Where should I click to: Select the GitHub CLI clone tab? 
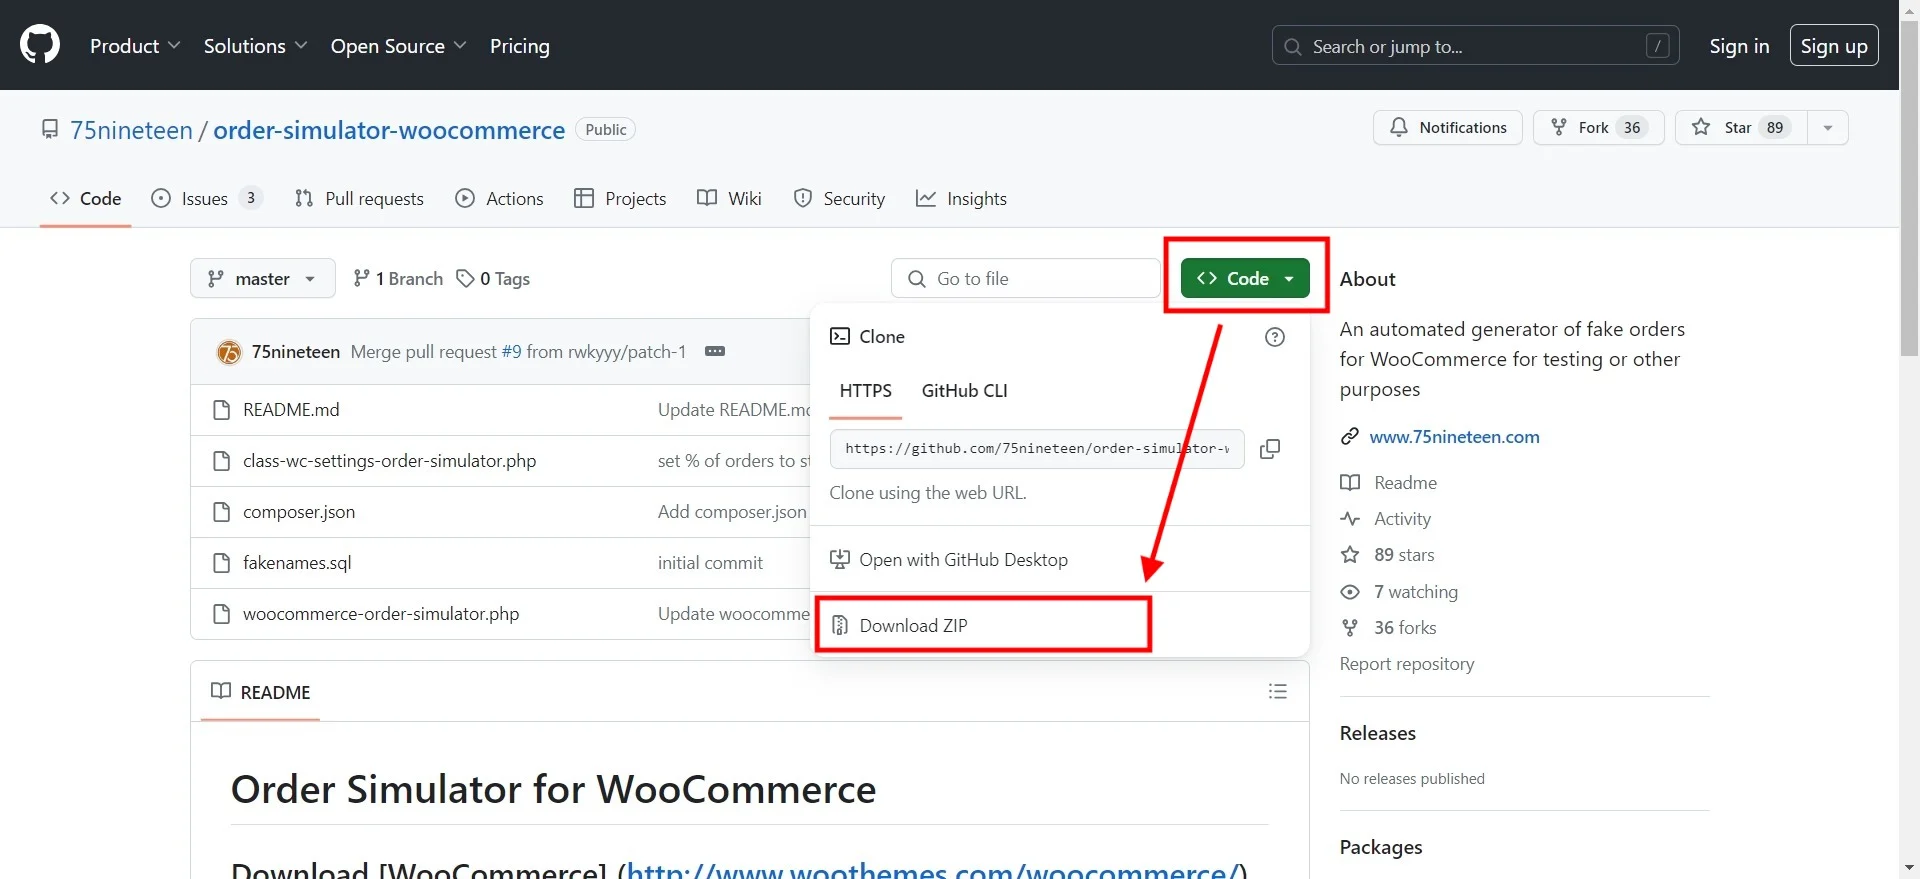[964, 391]
